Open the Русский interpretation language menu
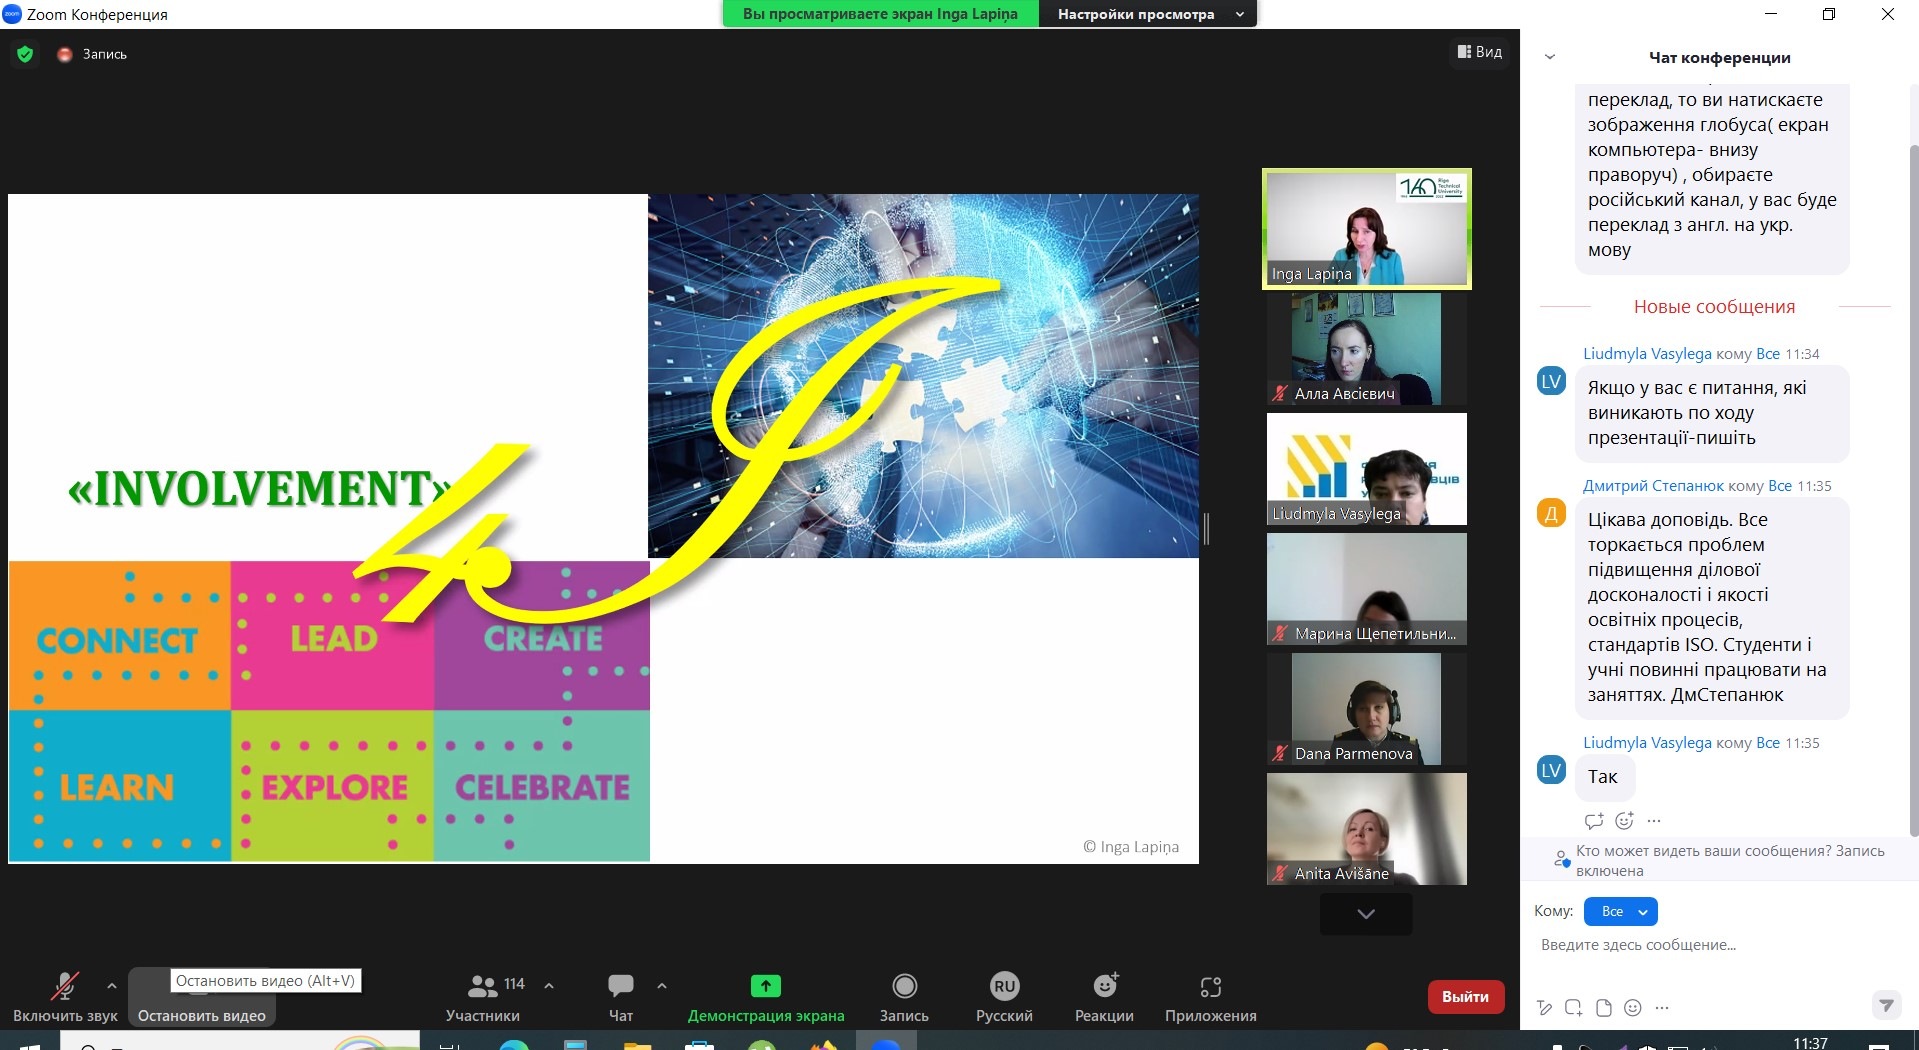The height and width of the screenshot is (1050, 1919). tap(1004, 997)
